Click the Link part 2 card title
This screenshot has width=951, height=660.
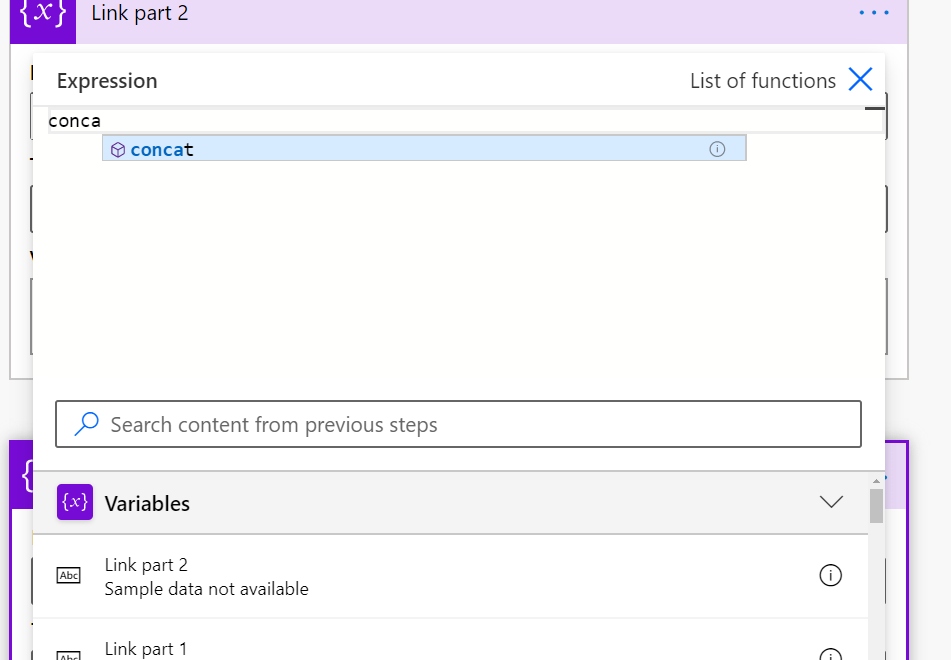point(139,14)
